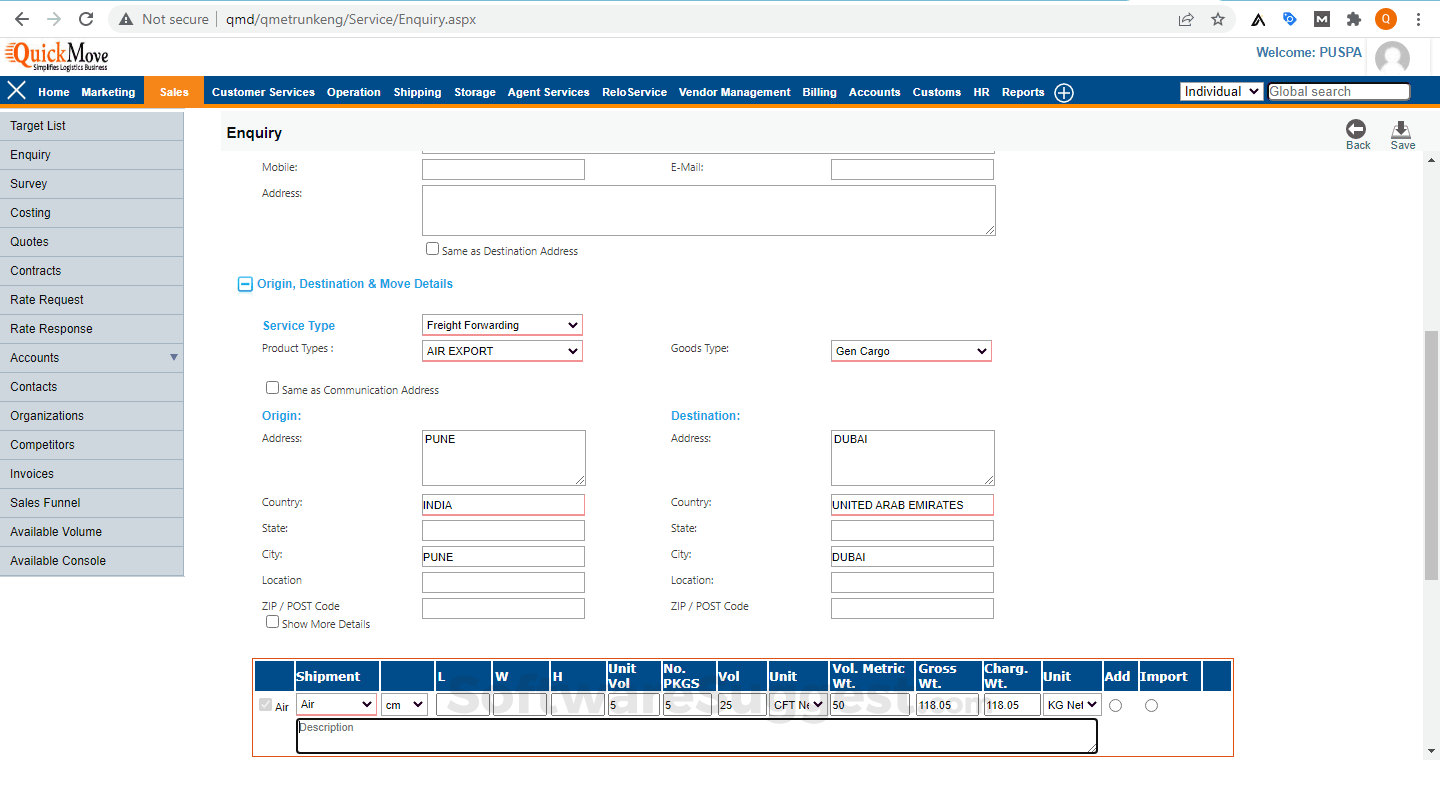Open Contracts from the sidebar
1440x793 pixels.
[35, 270]
